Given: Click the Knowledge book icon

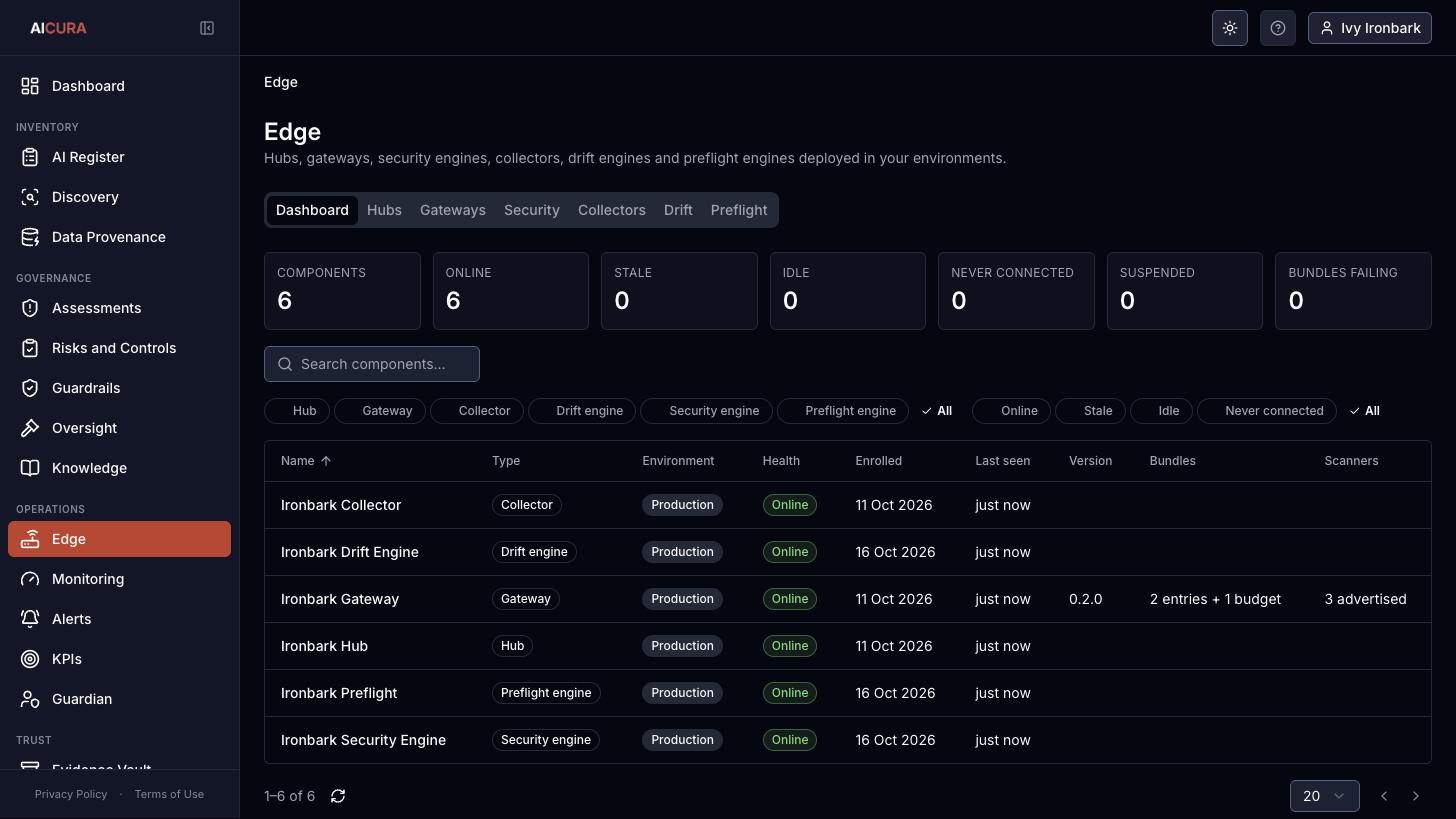Looking at the screenshot, I should point(30,468).
